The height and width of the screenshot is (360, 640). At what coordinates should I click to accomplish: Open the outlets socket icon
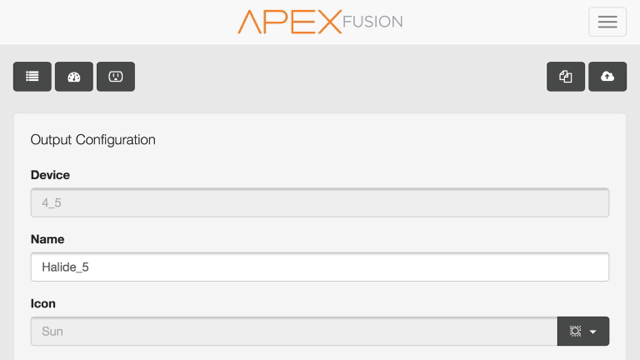tap(116, 76)
